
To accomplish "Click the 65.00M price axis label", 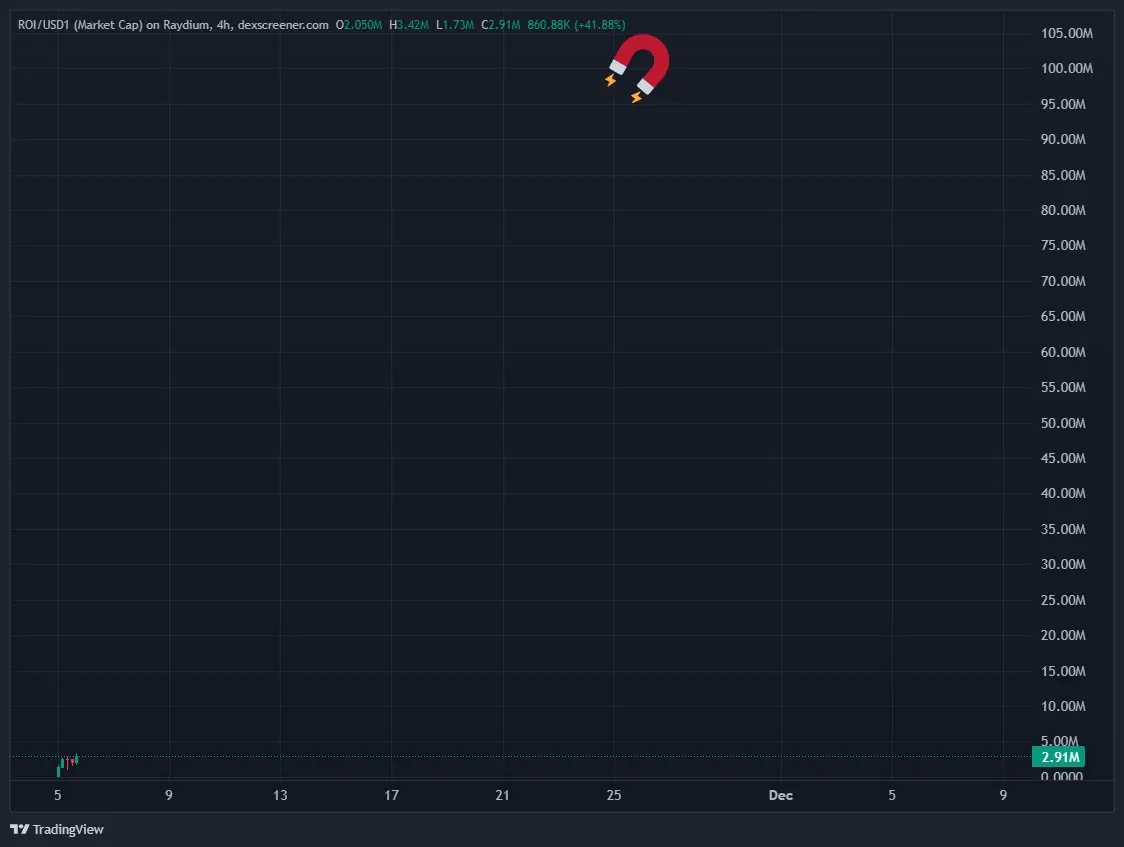I will [x=1063, y=316].
